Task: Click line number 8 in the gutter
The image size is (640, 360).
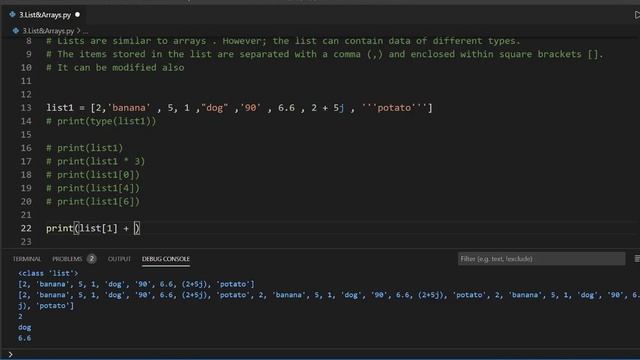Action: pyautogui.click(x=29, y=41)
